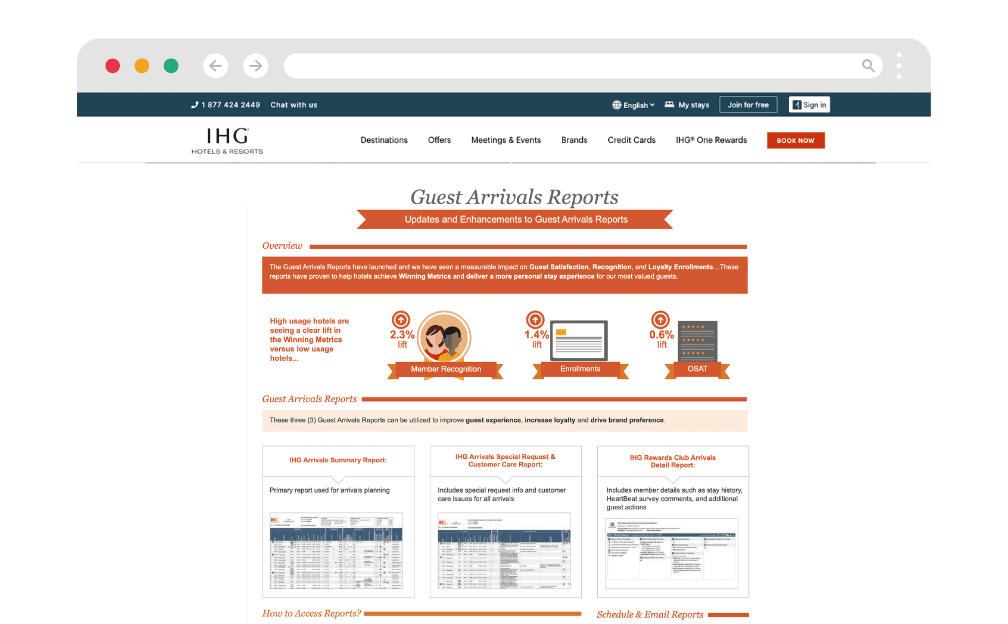Click the Join for free button
The height and width of the screenshot is (624, 1008).
pyautogui.click(x=748, y=105)
